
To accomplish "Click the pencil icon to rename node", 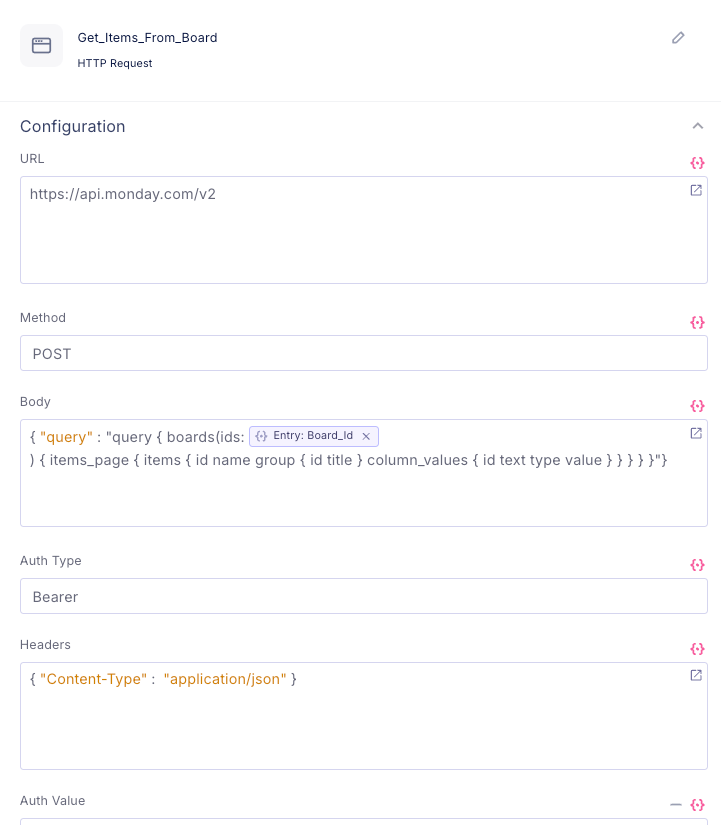I will [678, 38].
